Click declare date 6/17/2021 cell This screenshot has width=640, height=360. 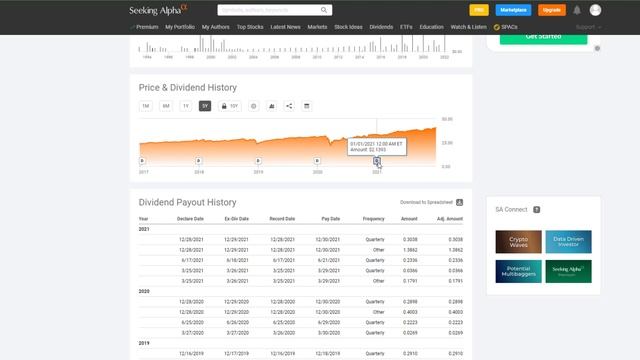point(192,260)
